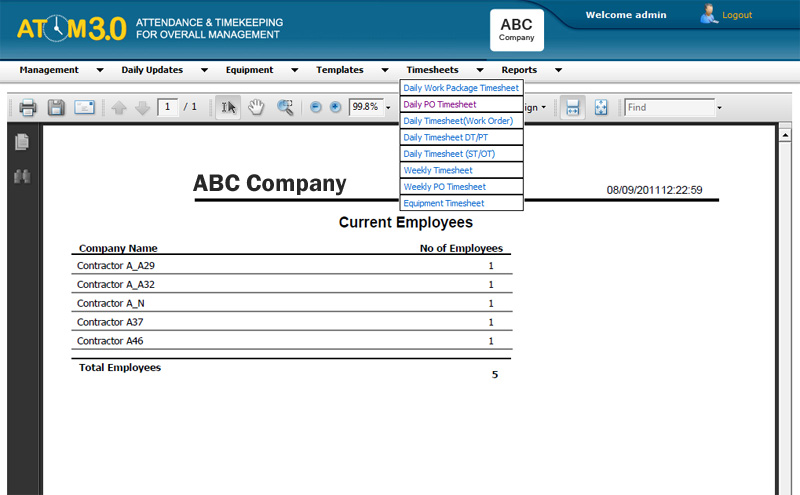The height and width of the screenshot is (495, 800).
Task: Click the total value 5
Action: coord(495,375)
